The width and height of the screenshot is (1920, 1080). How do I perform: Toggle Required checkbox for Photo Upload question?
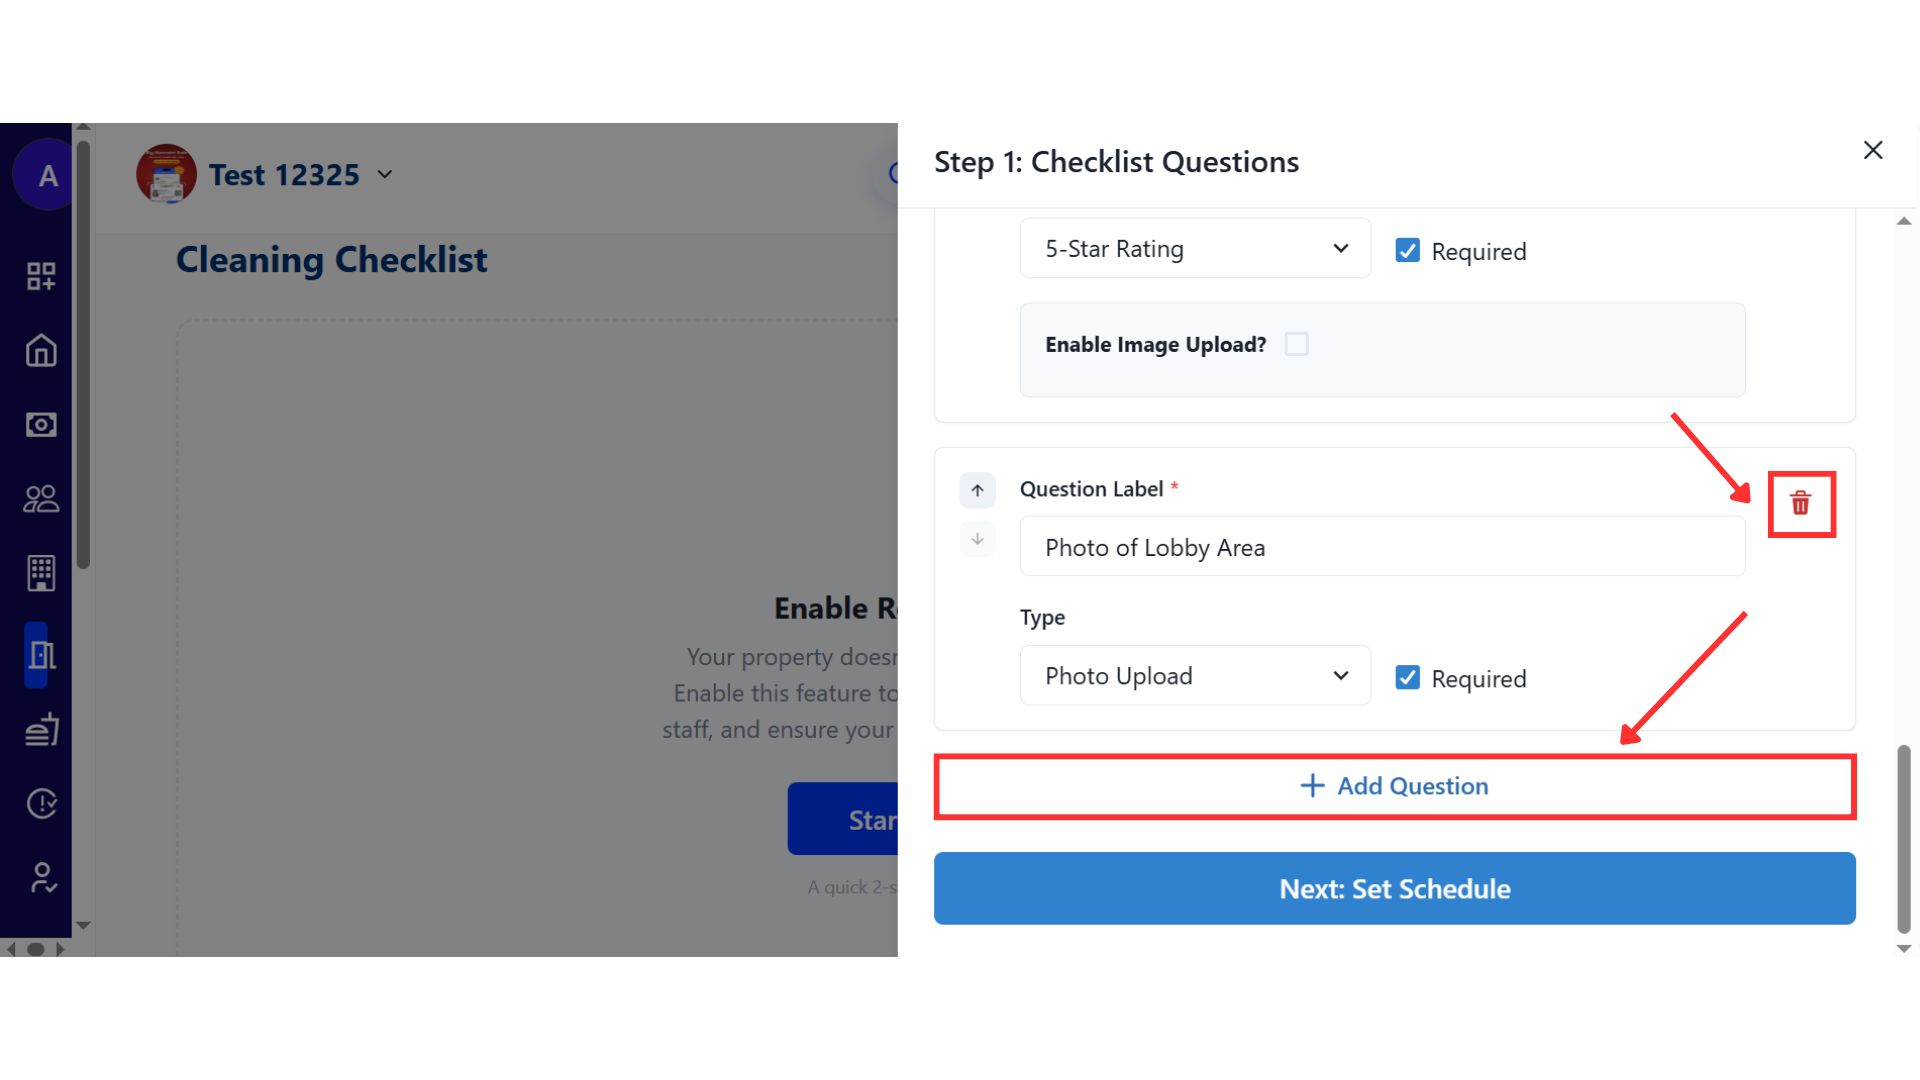(1407, 678)
